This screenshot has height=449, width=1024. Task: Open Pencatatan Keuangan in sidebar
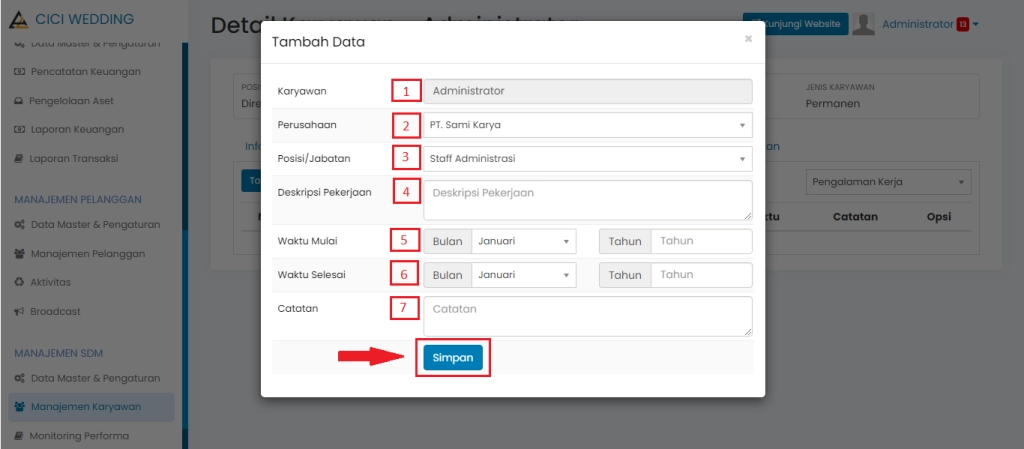pos(84,72)
